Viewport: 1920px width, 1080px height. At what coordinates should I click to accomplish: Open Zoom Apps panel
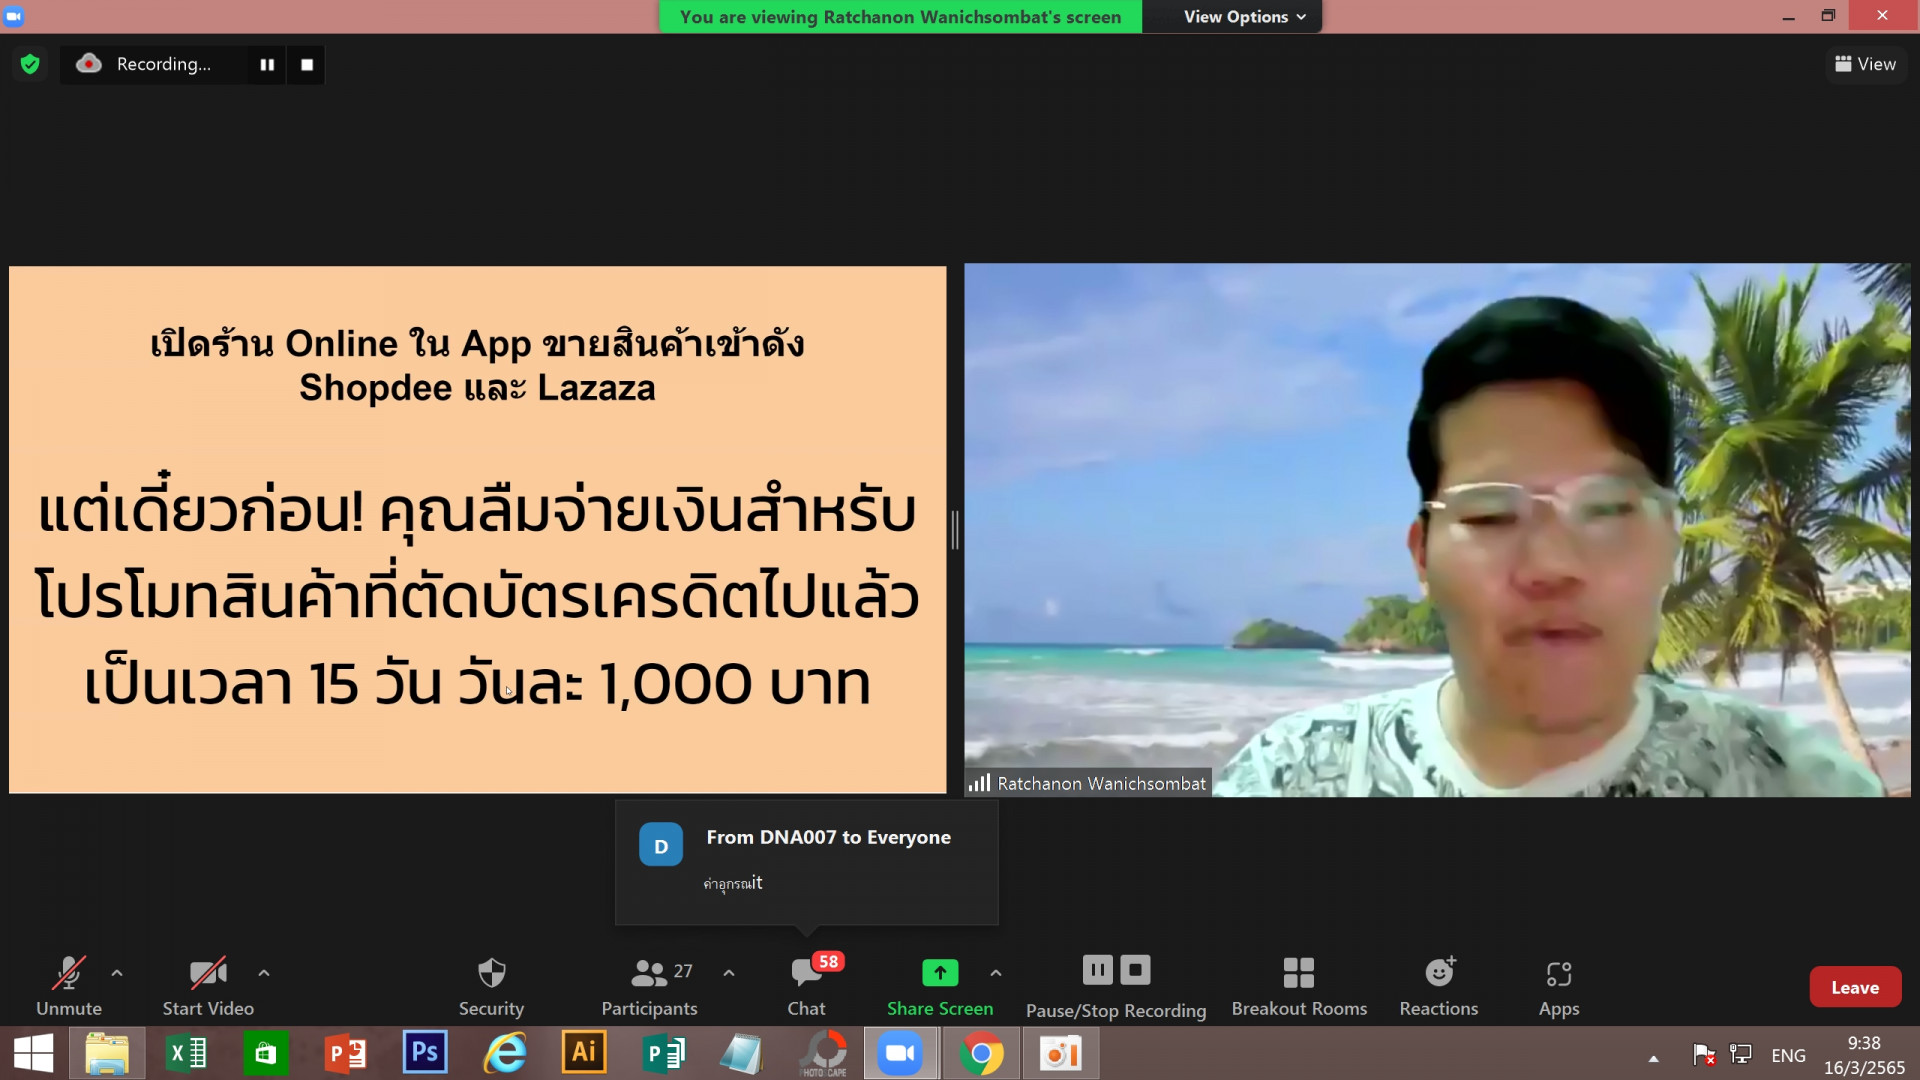(x=1559, y=987)
